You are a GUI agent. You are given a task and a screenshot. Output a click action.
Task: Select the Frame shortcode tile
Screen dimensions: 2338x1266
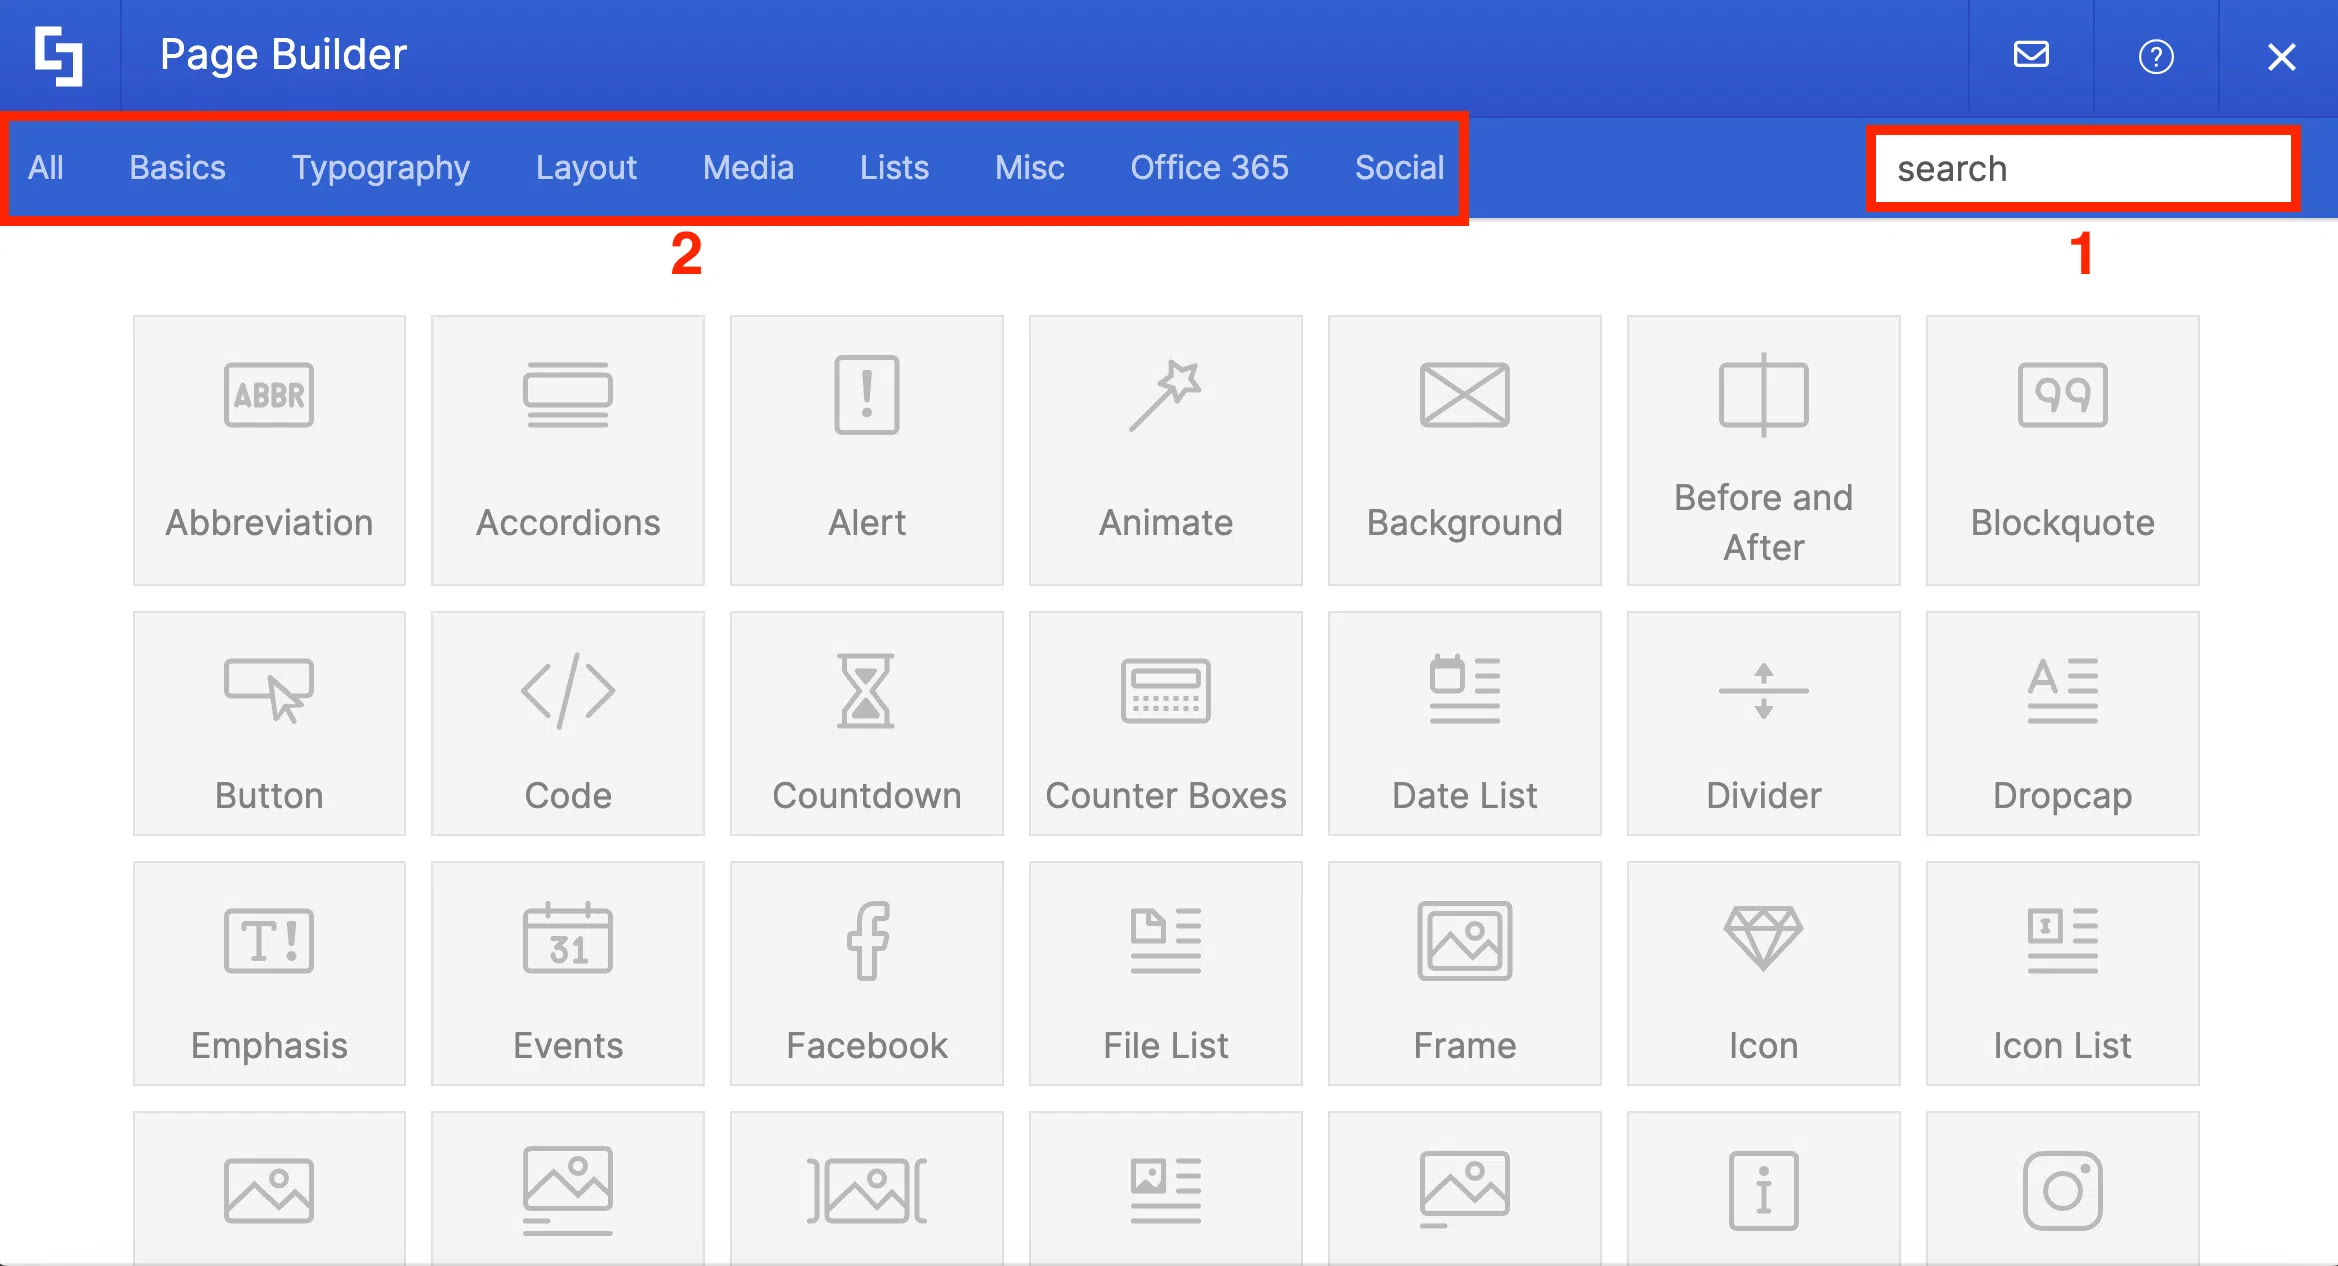[x=1465, y=973]
